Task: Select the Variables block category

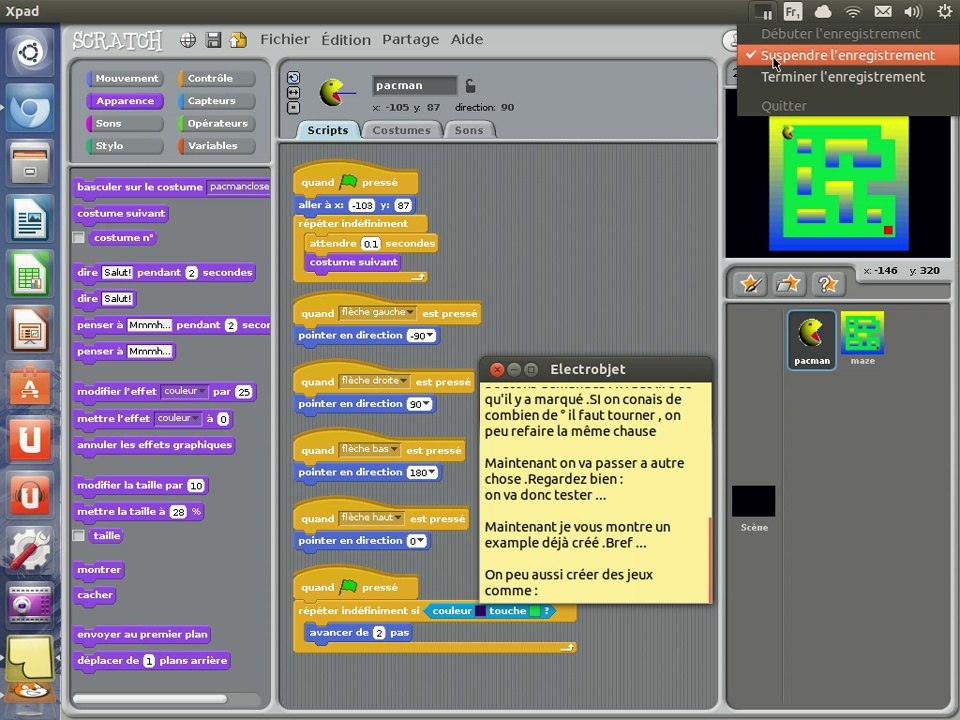Action: (x=217, y=146)
